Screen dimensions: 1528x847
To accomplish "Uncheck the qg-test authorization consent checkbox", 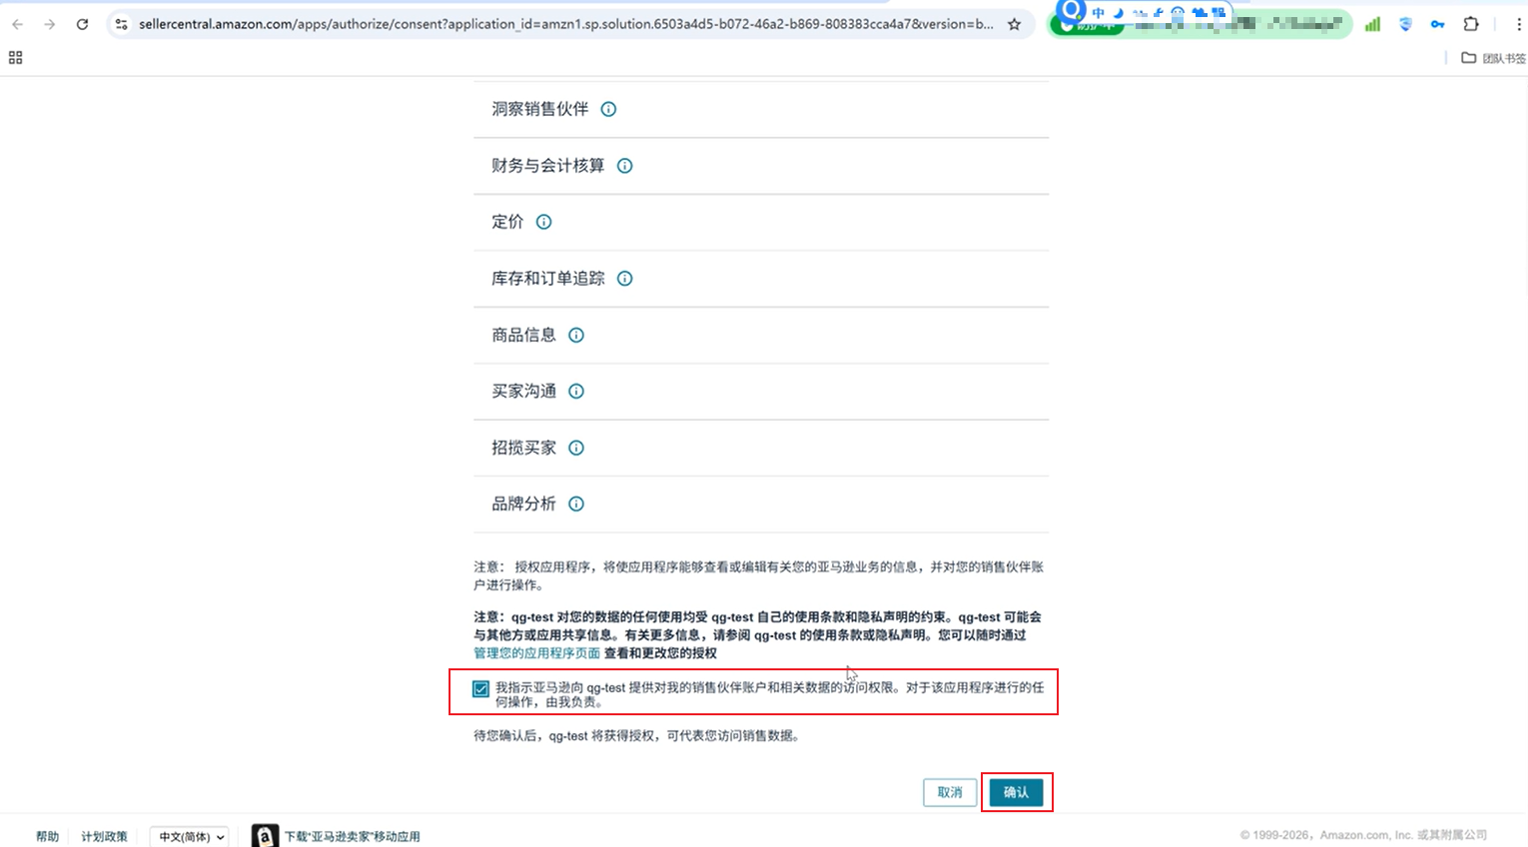I will point(481,689).
